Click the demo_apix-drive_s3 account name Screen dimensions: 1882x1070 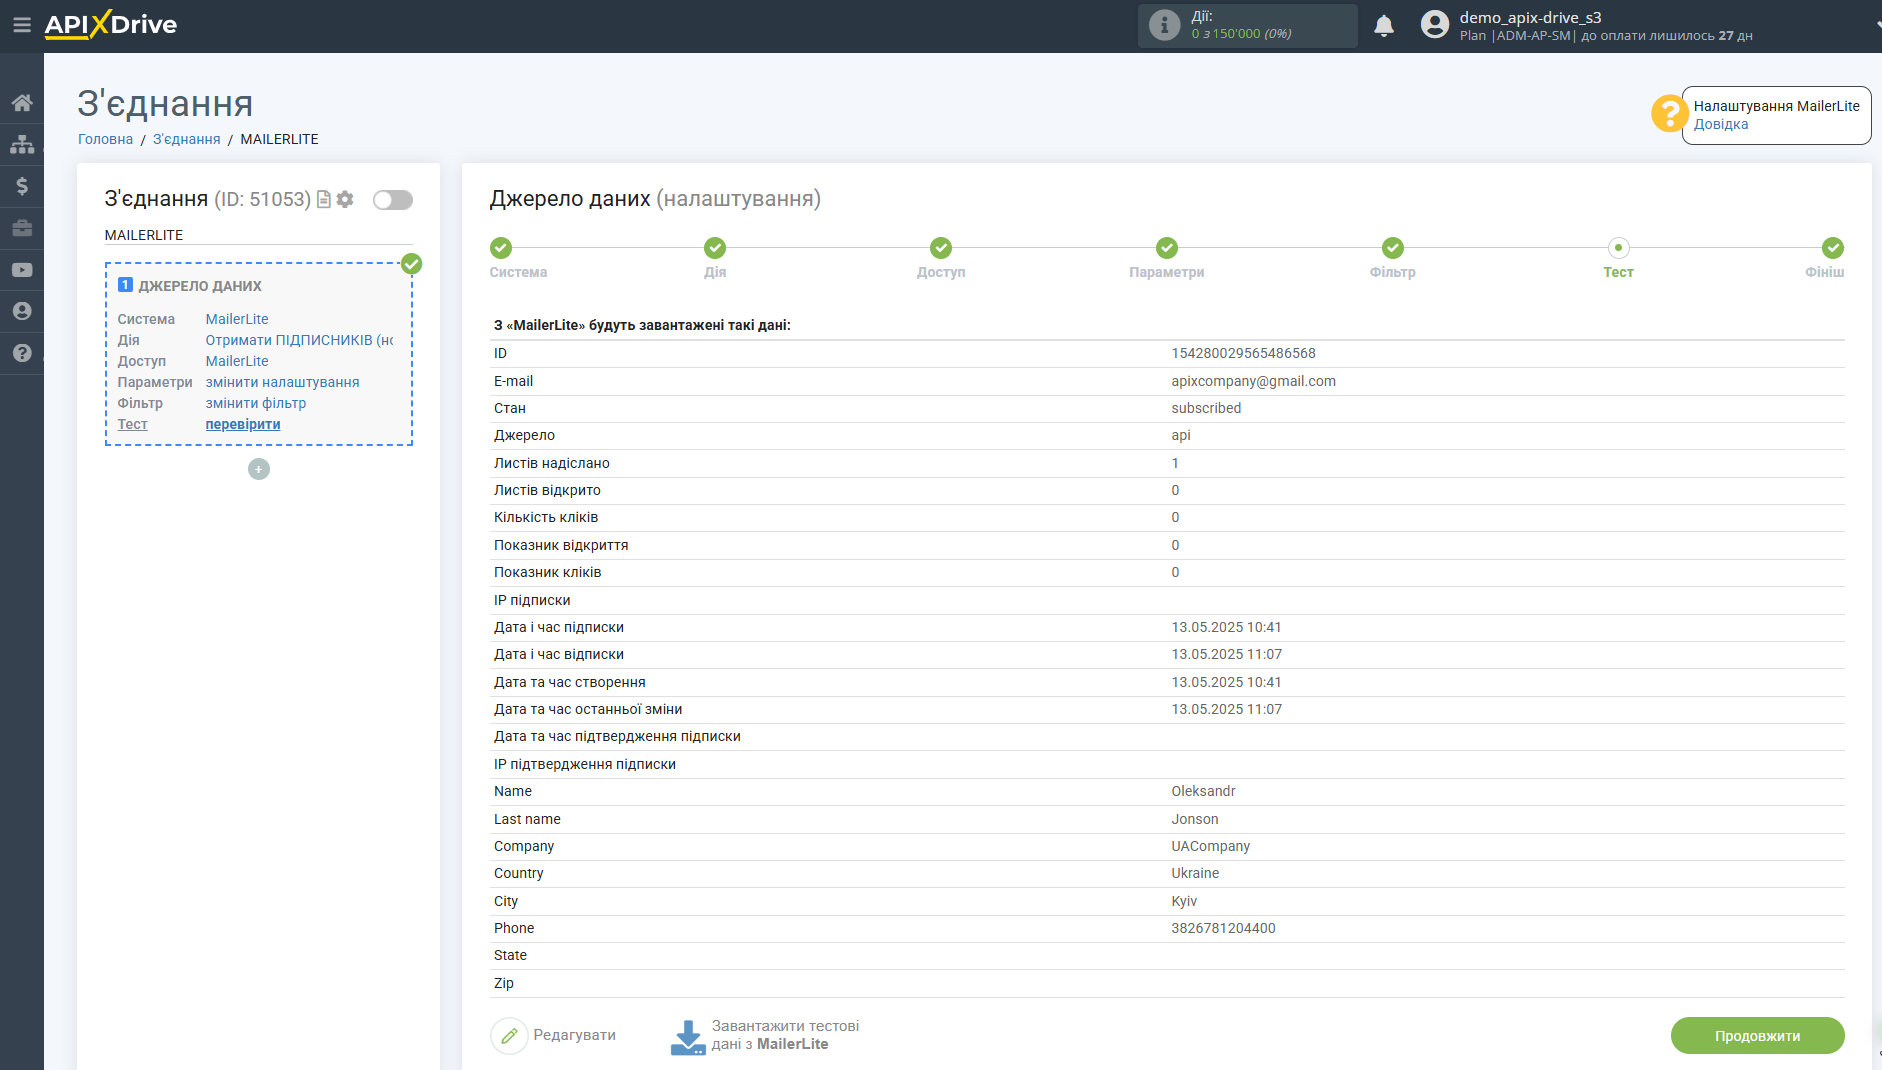pos(1530,17)
